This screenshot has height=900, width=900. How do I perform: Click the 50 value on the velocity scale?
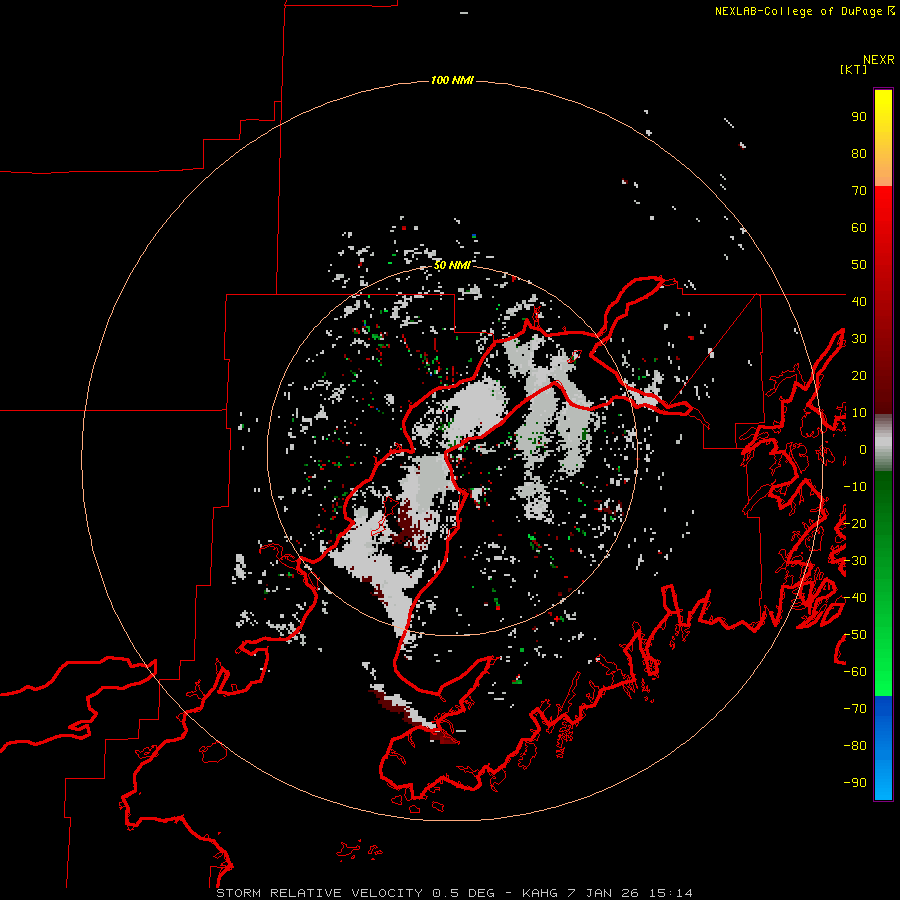[859, 265]
